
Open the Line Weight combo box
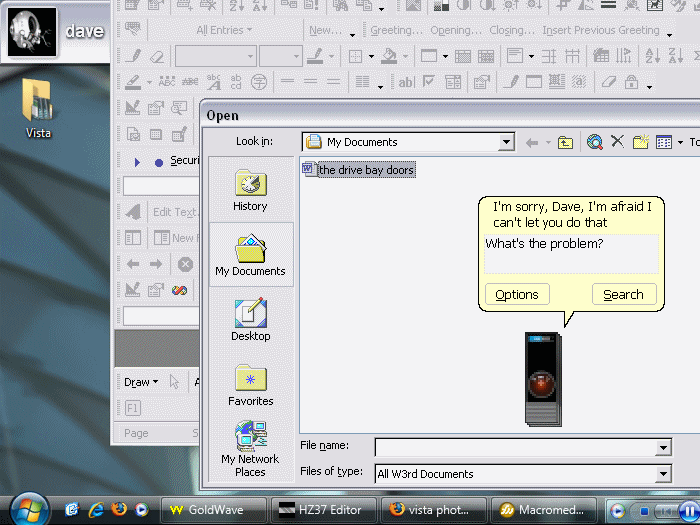click(281, 57)
